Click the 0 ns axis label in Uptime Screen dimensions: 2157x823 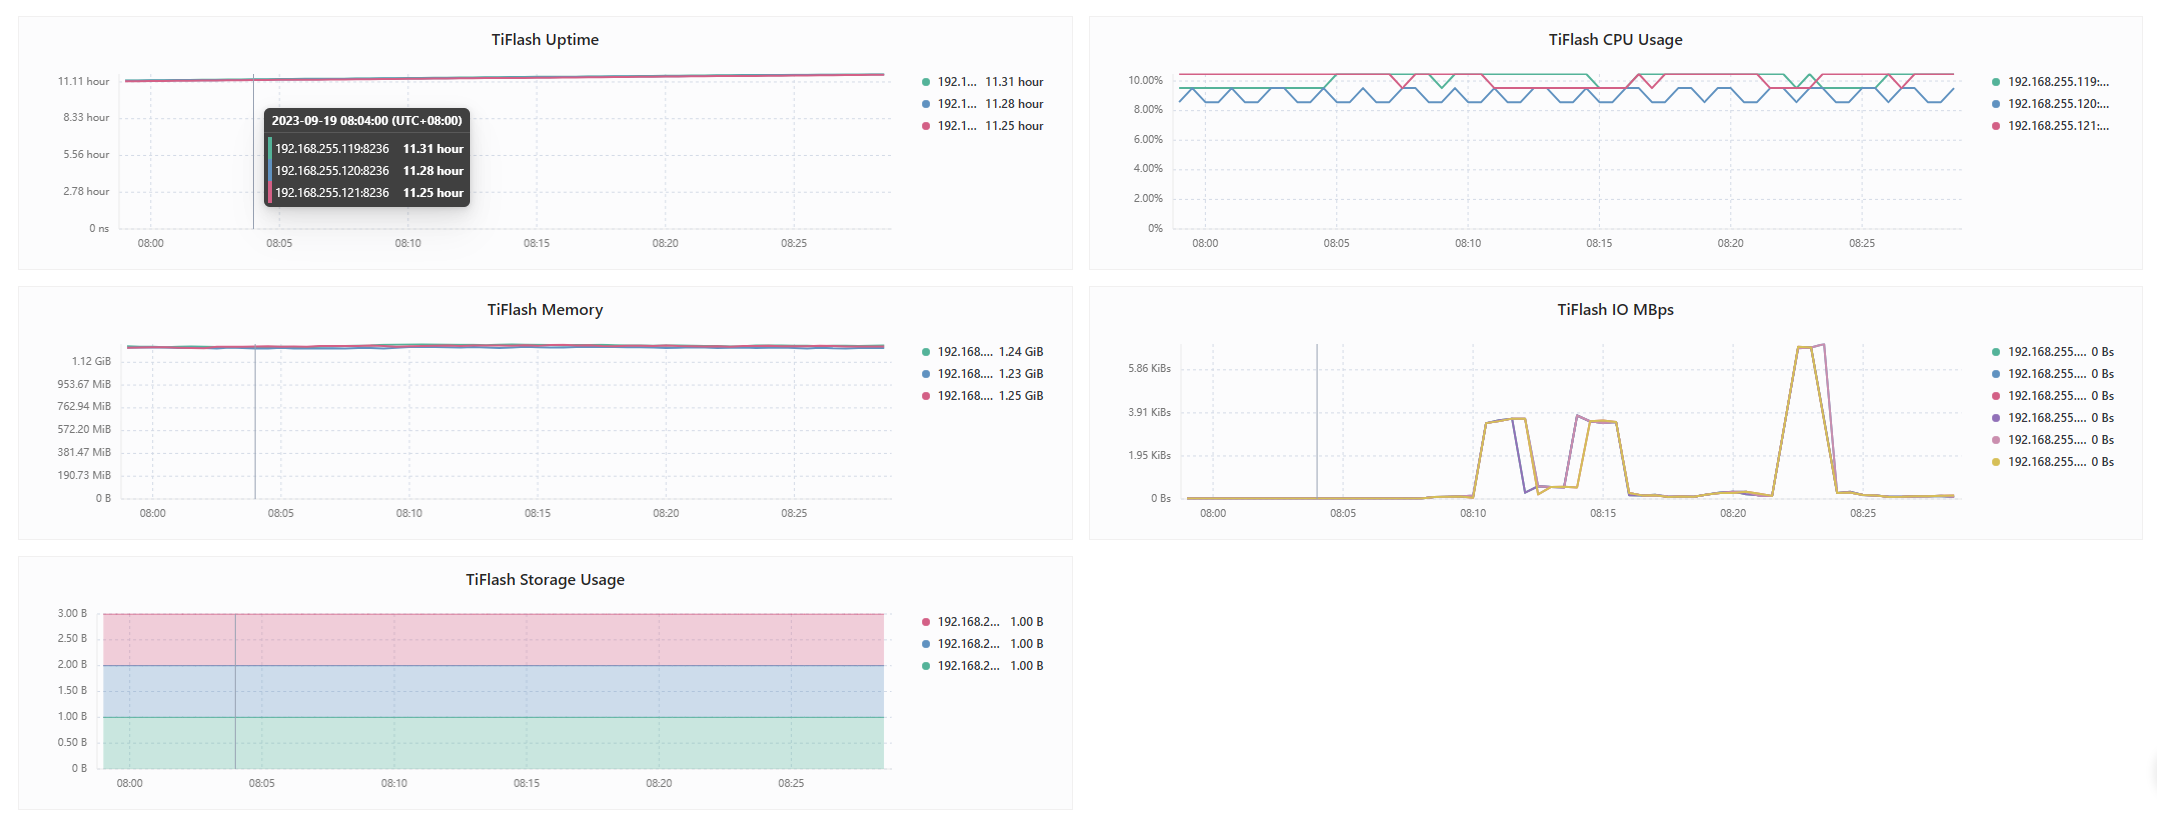[99, 229]
